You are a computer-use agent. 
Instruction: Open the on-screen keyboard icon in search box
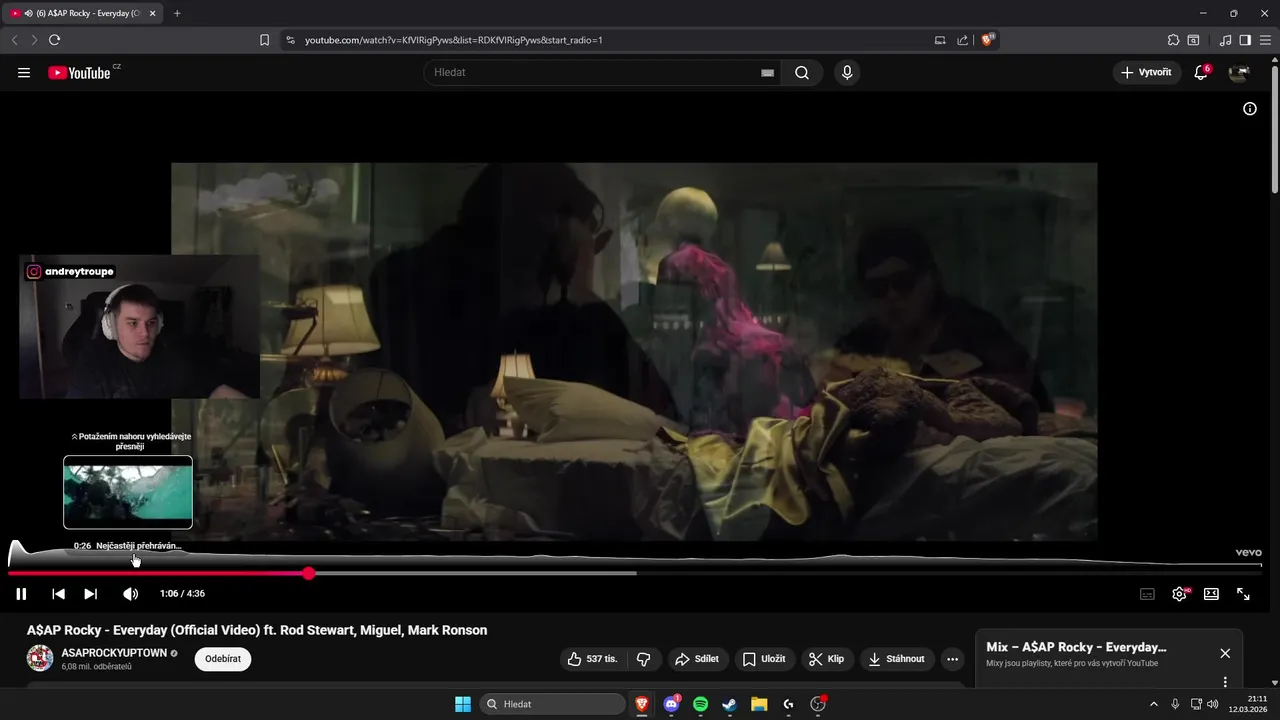click(767, 73)
